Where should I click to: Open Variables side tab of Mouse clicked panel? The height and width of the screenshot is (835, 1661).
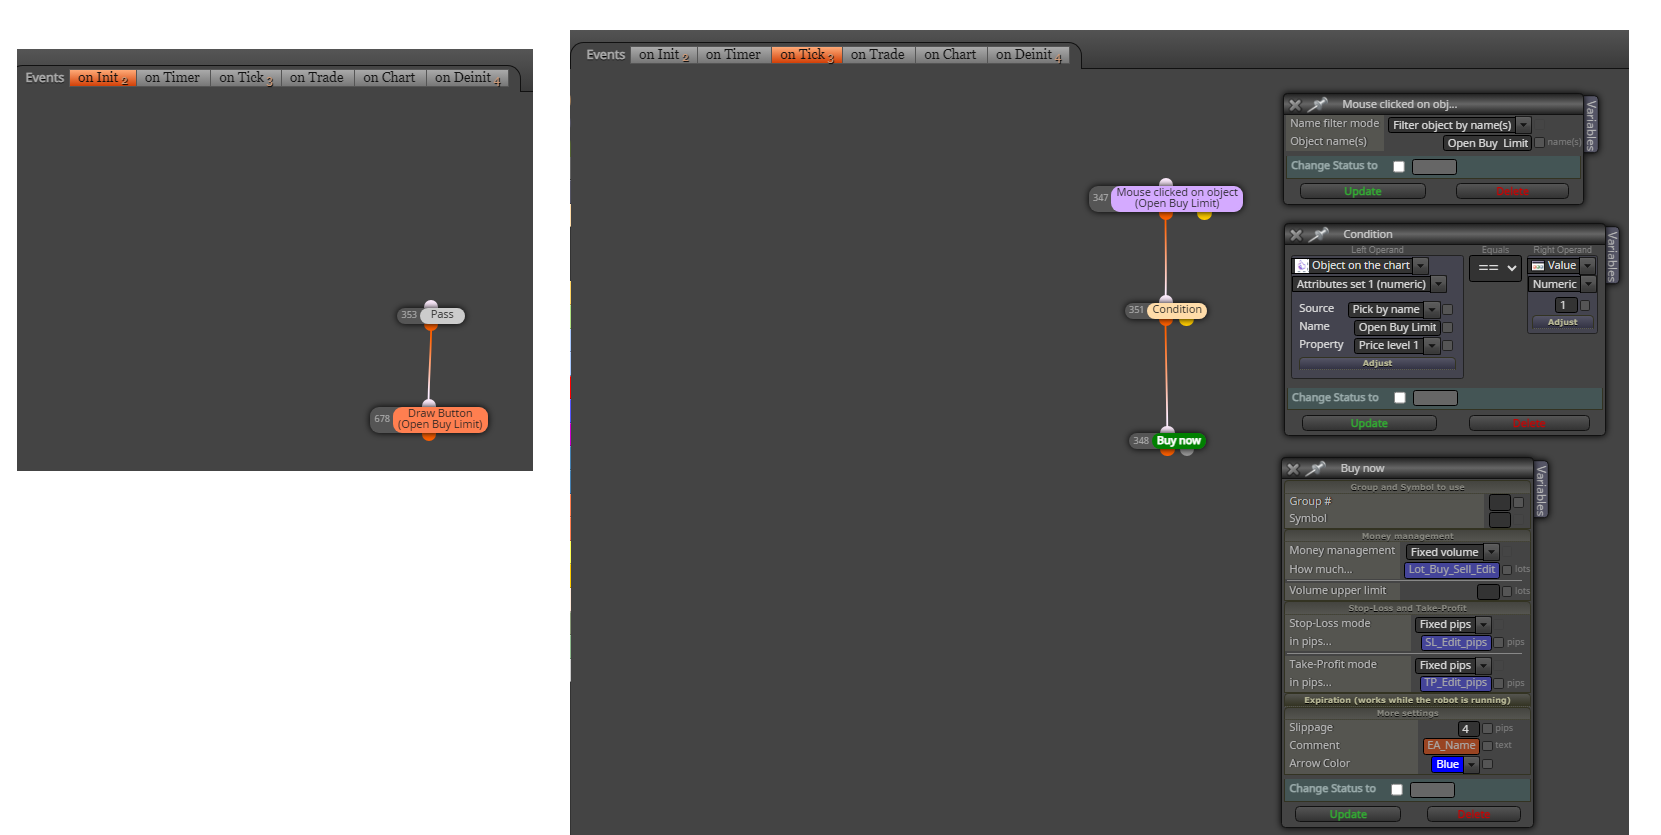(1591, 125)
